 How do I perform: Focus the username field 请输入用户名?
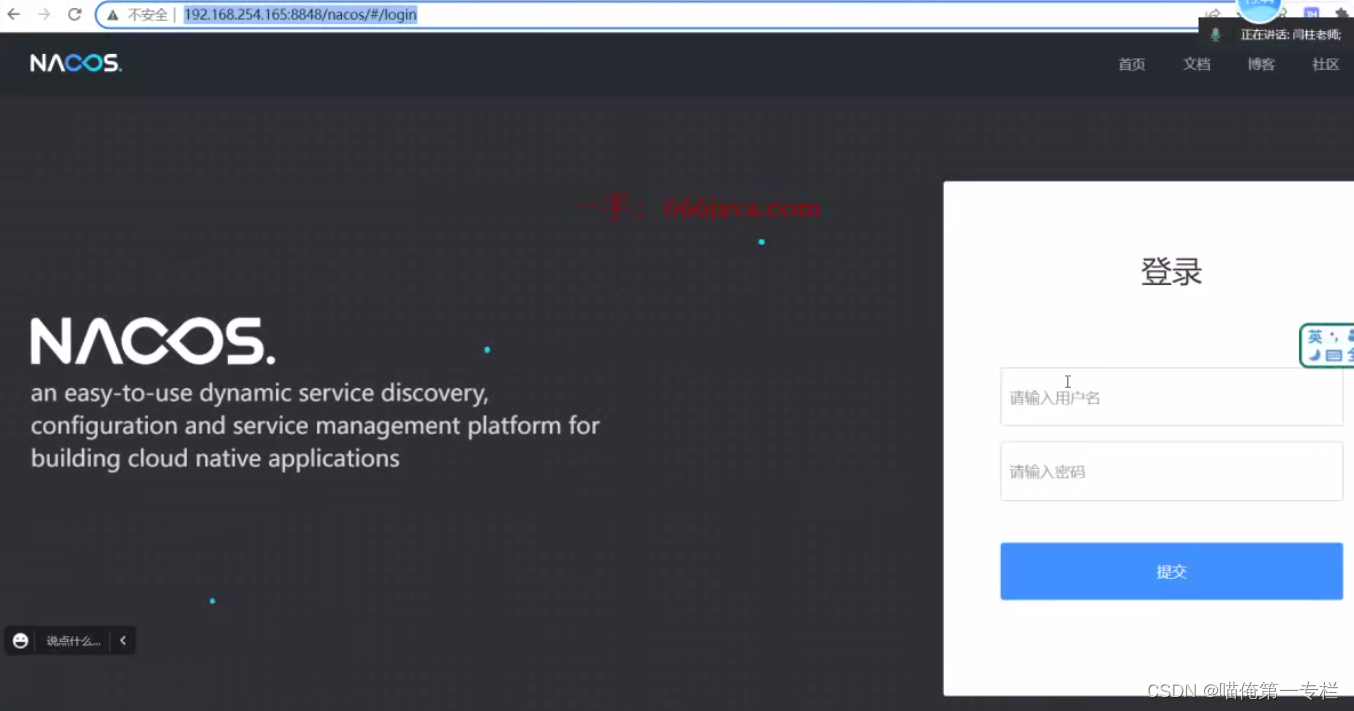pyautogui.click(x=1171, y=397)
